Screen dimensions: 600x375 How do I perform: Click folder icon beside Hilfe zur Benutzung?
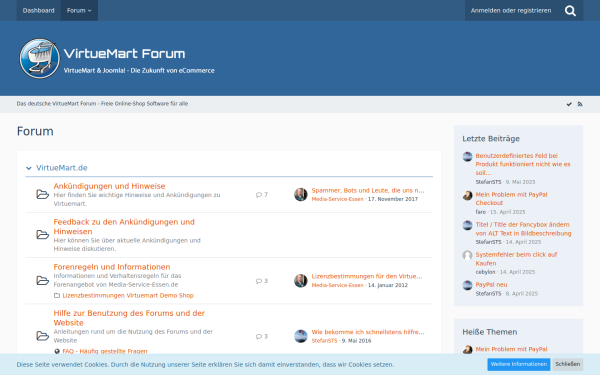pos(42,336)
